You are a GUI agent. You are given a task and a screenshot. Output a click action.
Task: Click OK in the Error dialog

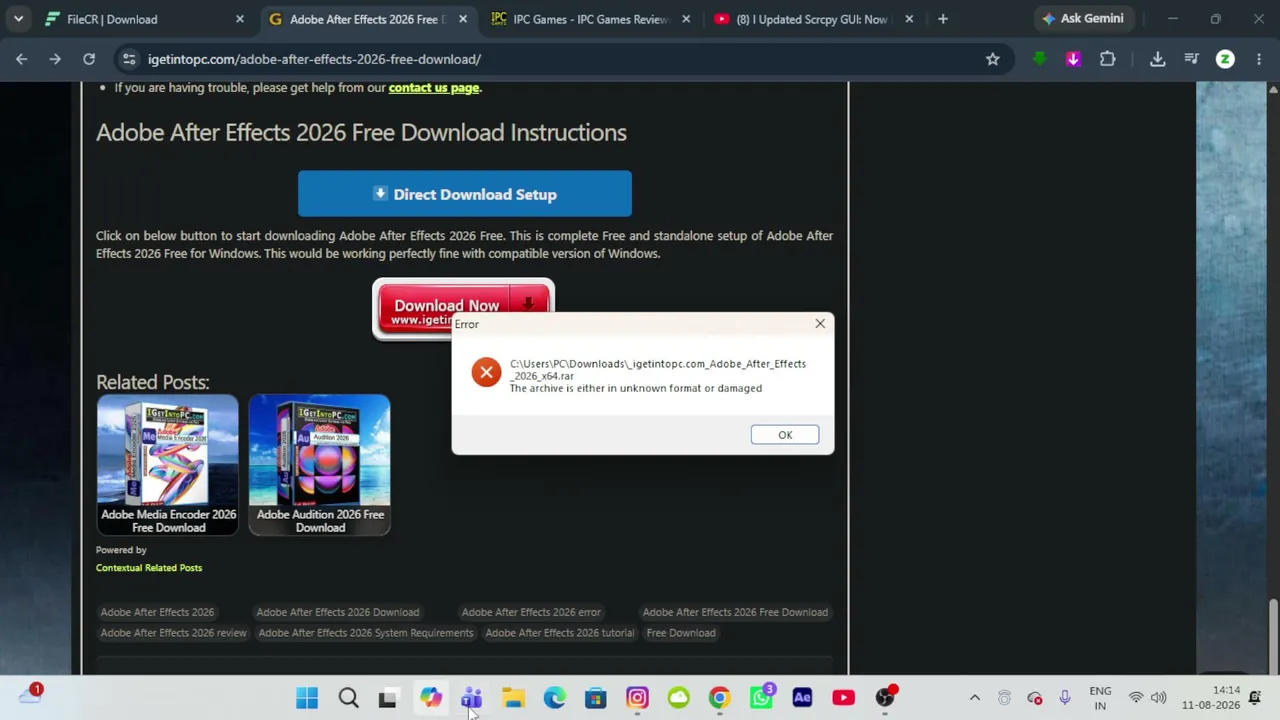785,435
